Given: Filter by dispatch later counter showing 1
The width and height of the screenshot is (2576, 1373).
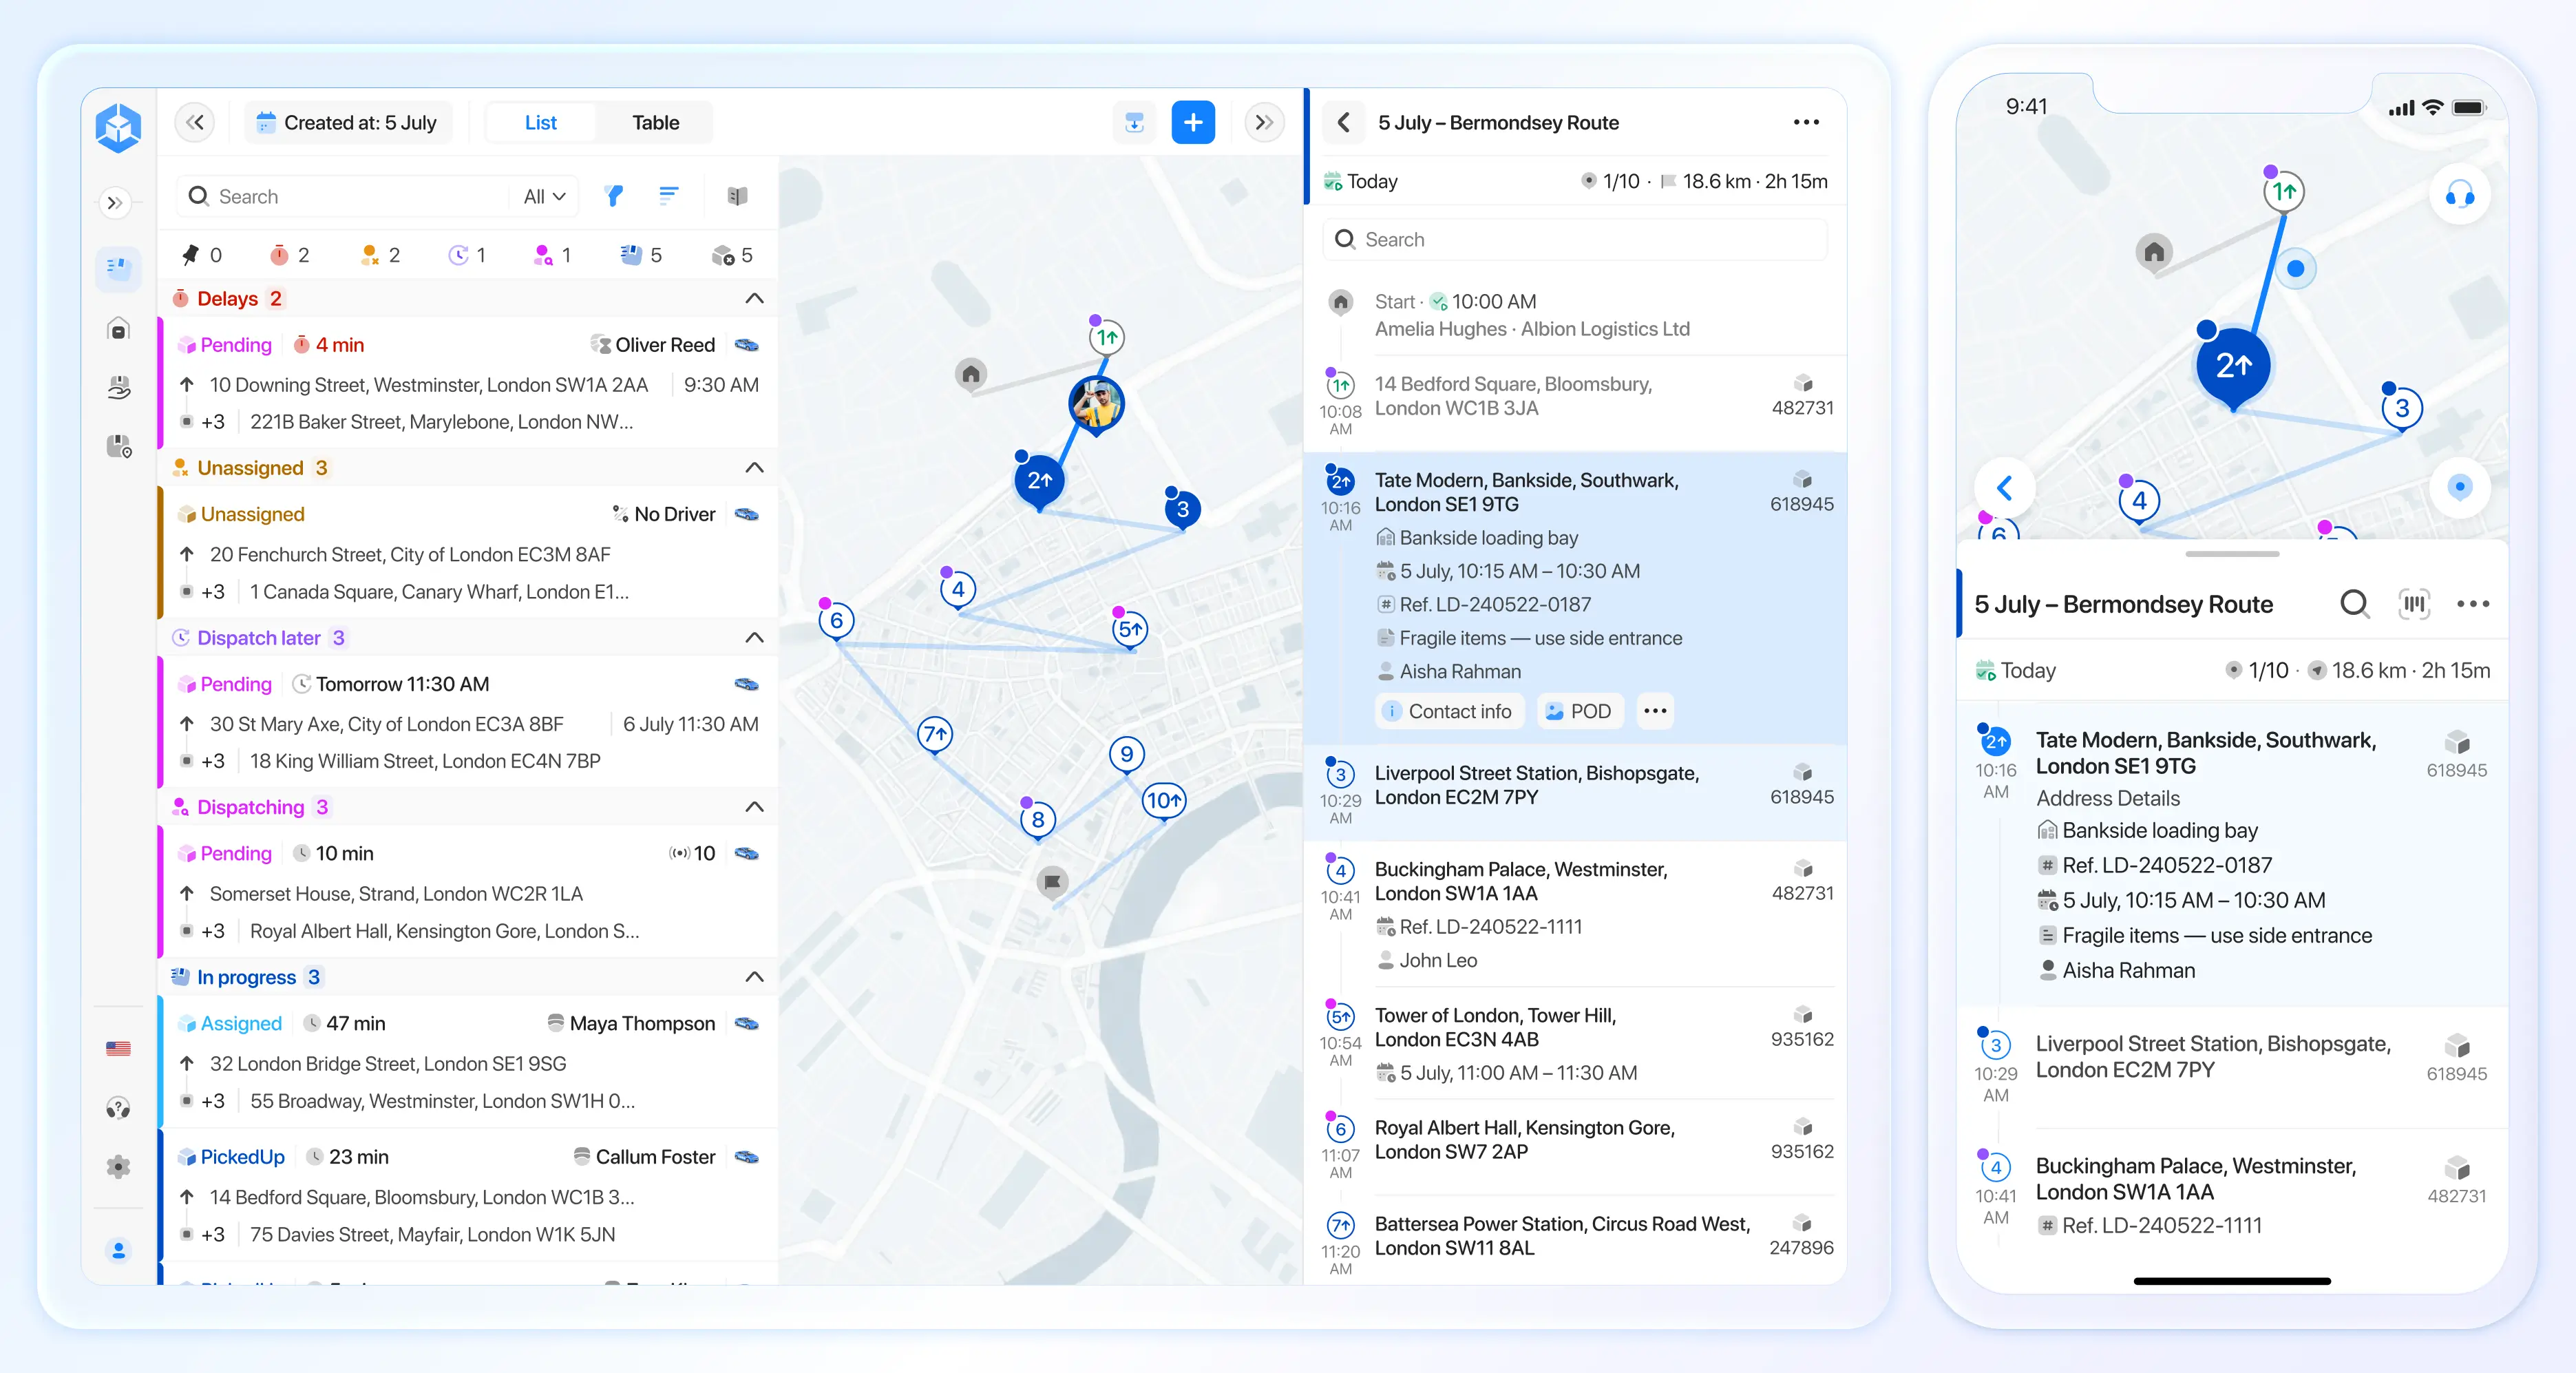Looking at the screenshot, I should pyautogui.click(x=467, y=255).
